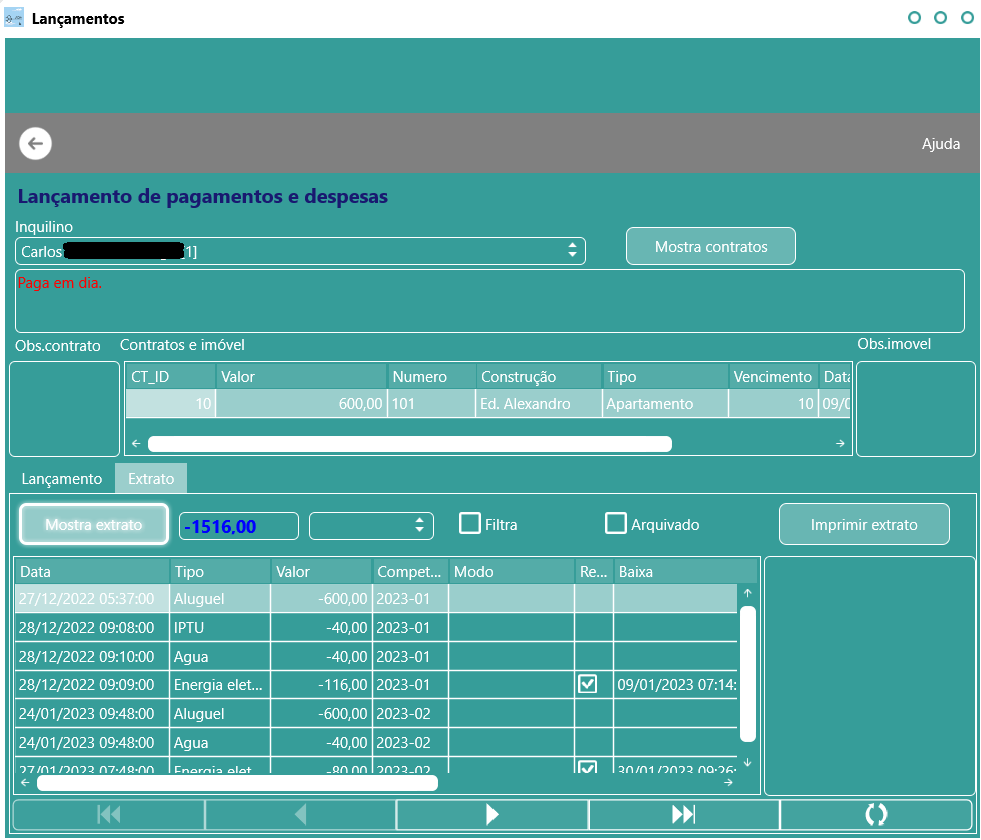
Task: Go to previous record arrow icon
Action: click(301, 814)
